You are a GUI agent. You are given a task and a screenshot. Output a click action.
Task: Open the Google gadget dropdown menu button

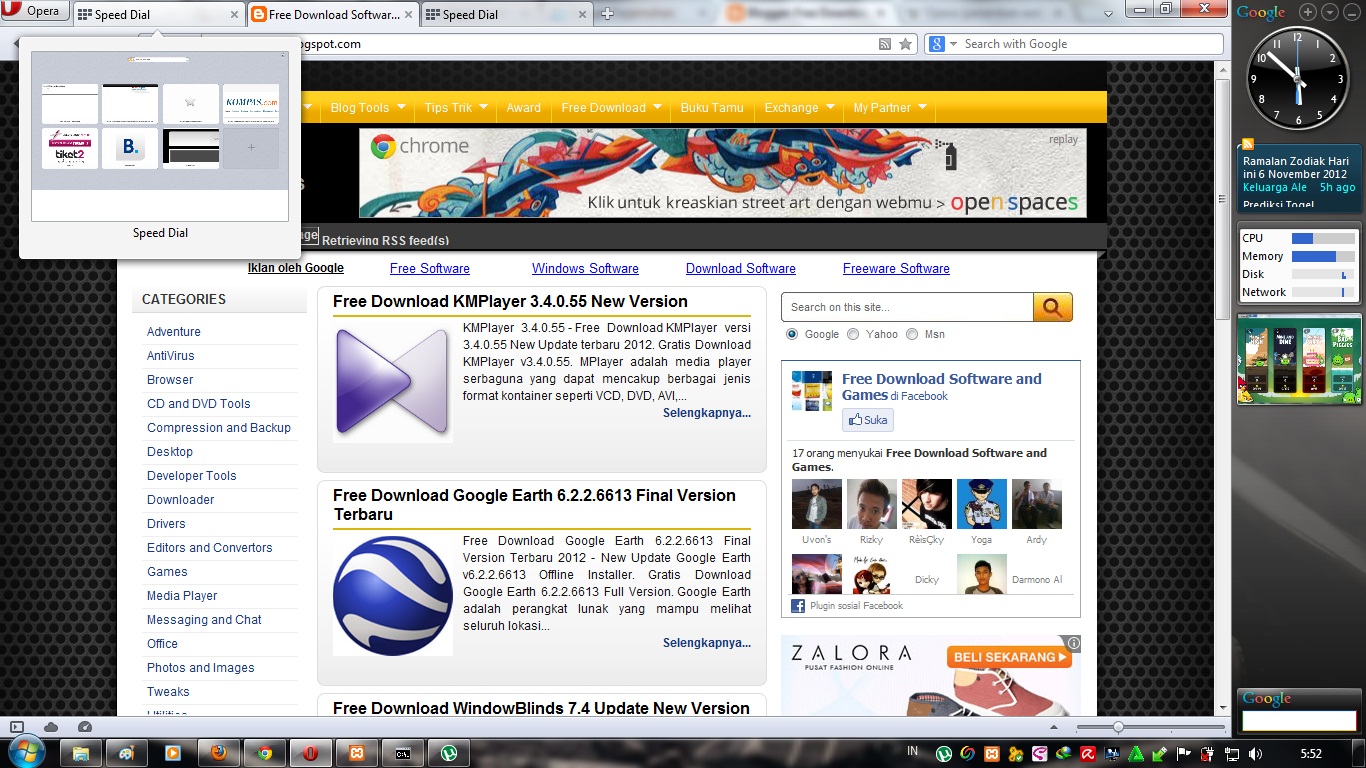coord(1329,12)
